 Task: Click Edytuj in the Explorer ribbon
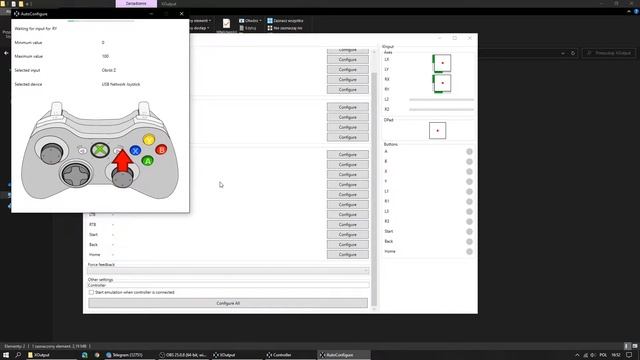(248, 28)
